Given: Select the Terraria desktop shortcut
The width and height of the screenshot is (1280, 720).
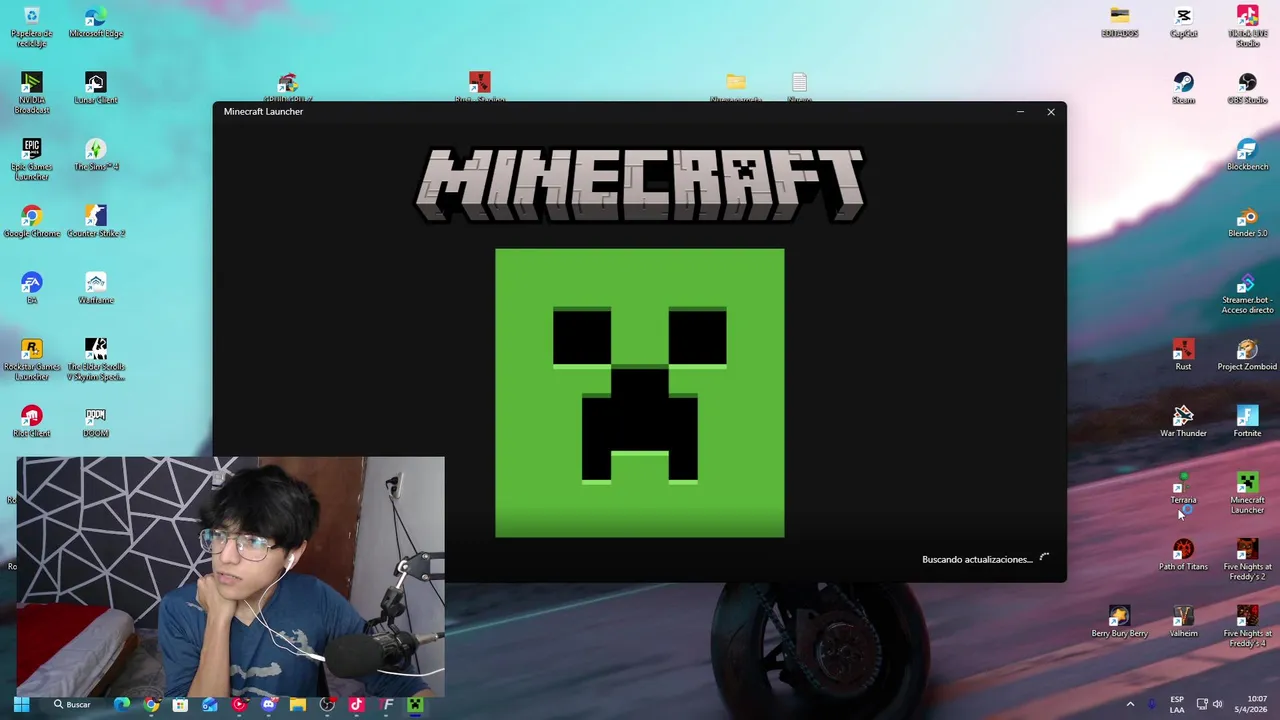Looking at the screenshot, I should pos(1183,489).
